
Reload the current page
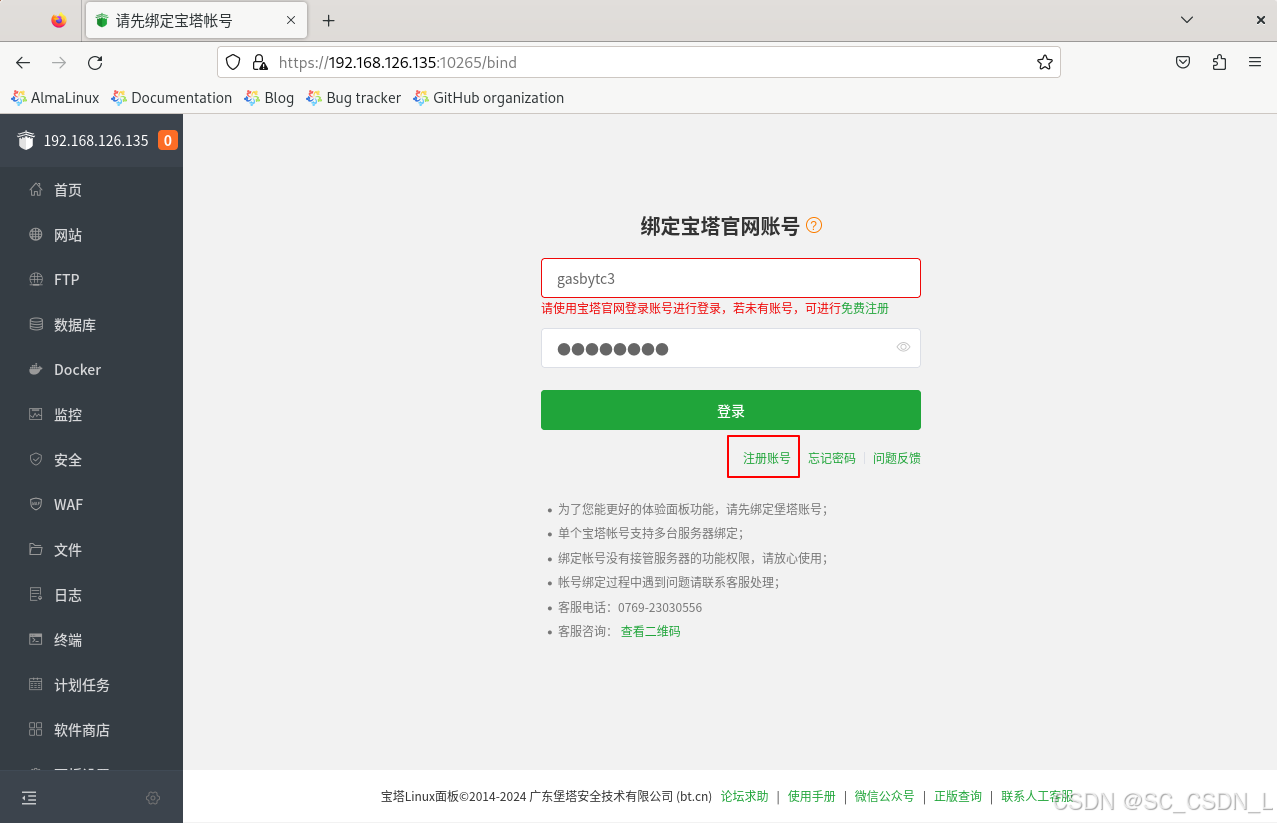click(x=95, y=62)
